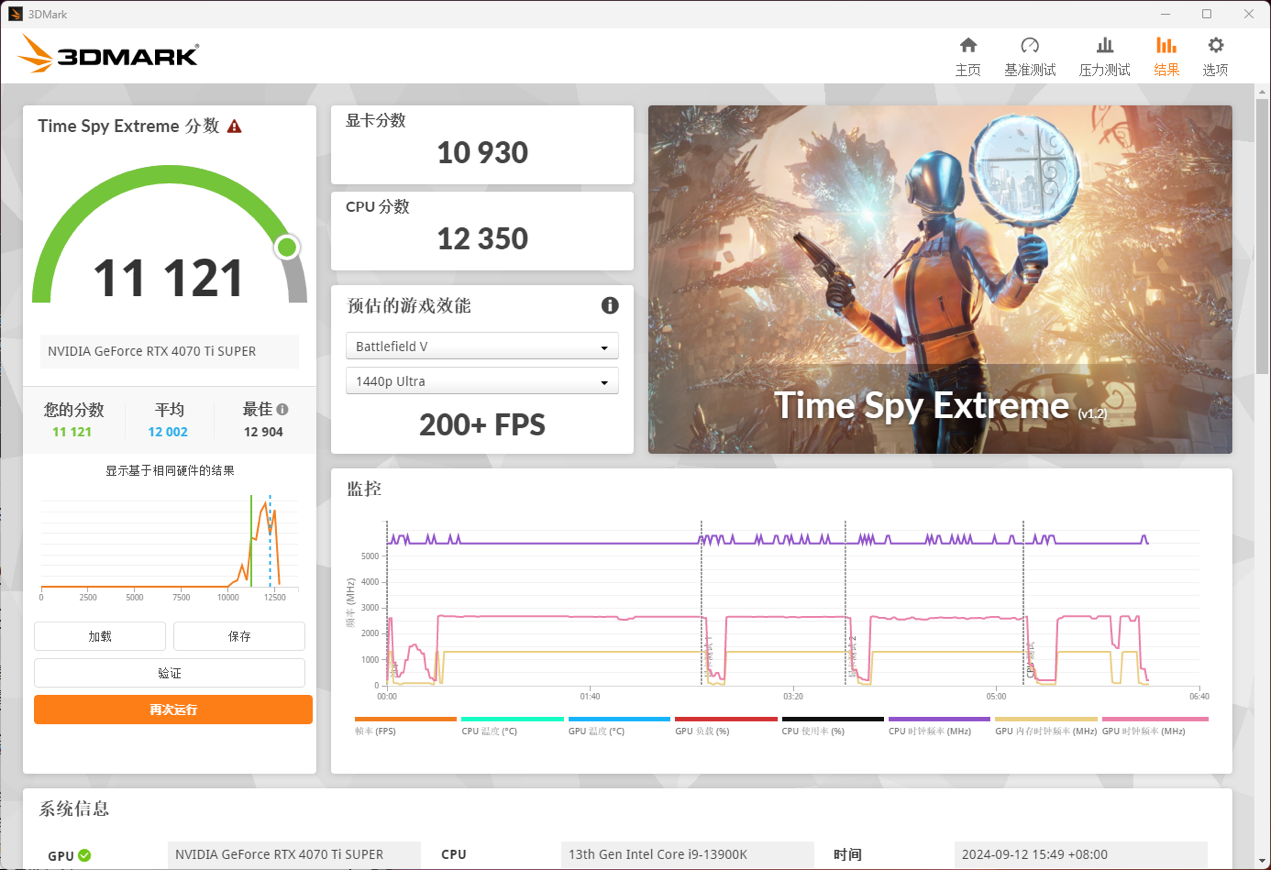Click the green check icon next to GPU
1271x870 pixels.
pyautogui.click(x=85, y=855)
